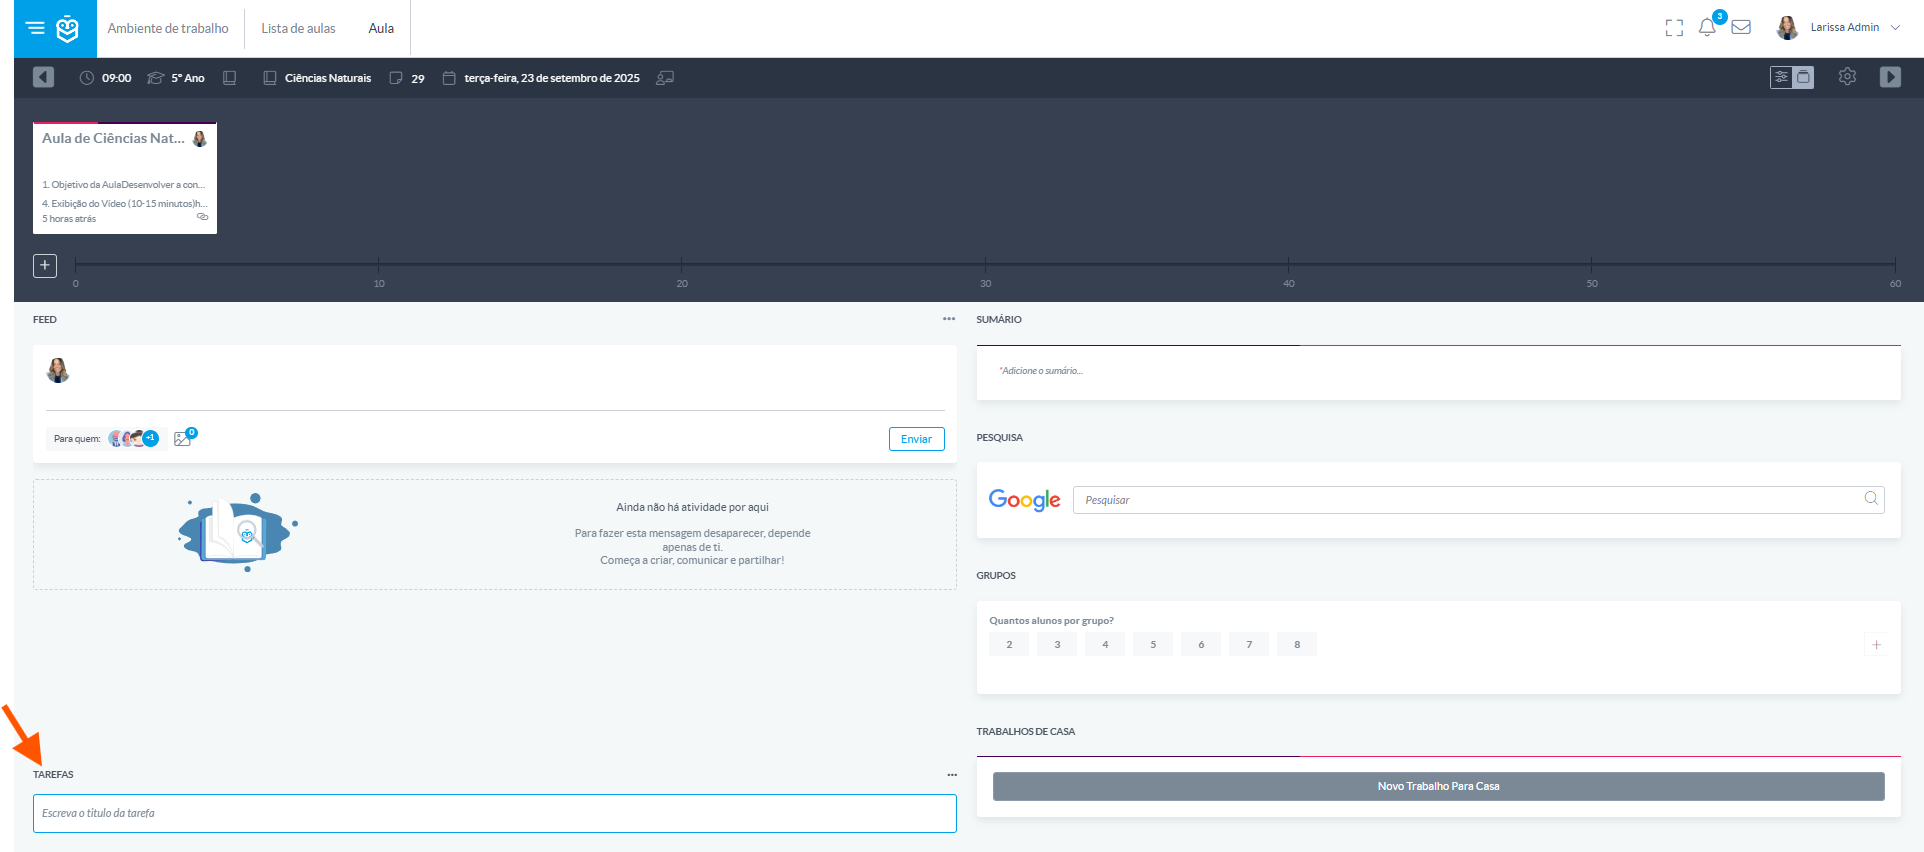1924x852 pixels.
Task: Select the Aula tab
Action: click(381, 28)
